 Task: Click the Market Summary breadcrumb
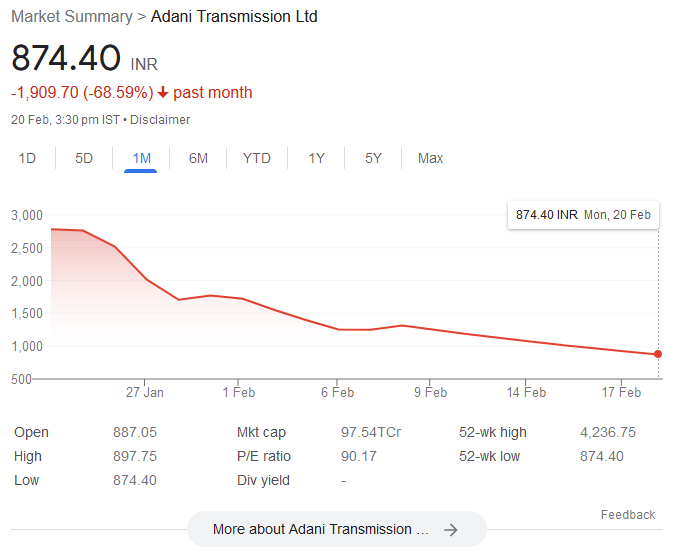71,17
